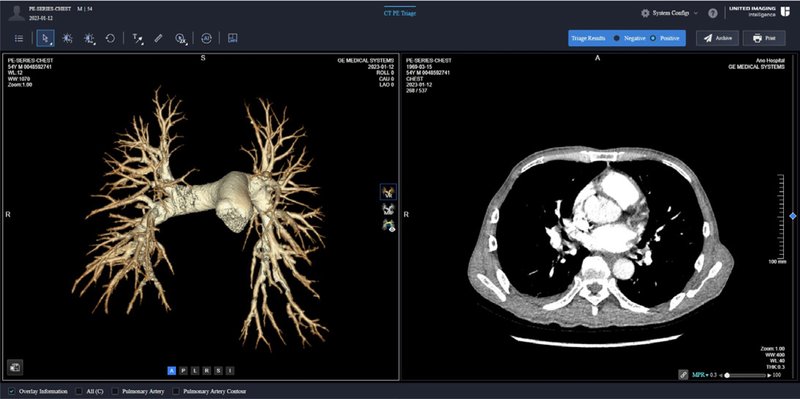Uncheck the Overlay Information checkbox
Viewport: 800px width, 399px height.
(12, 391)
